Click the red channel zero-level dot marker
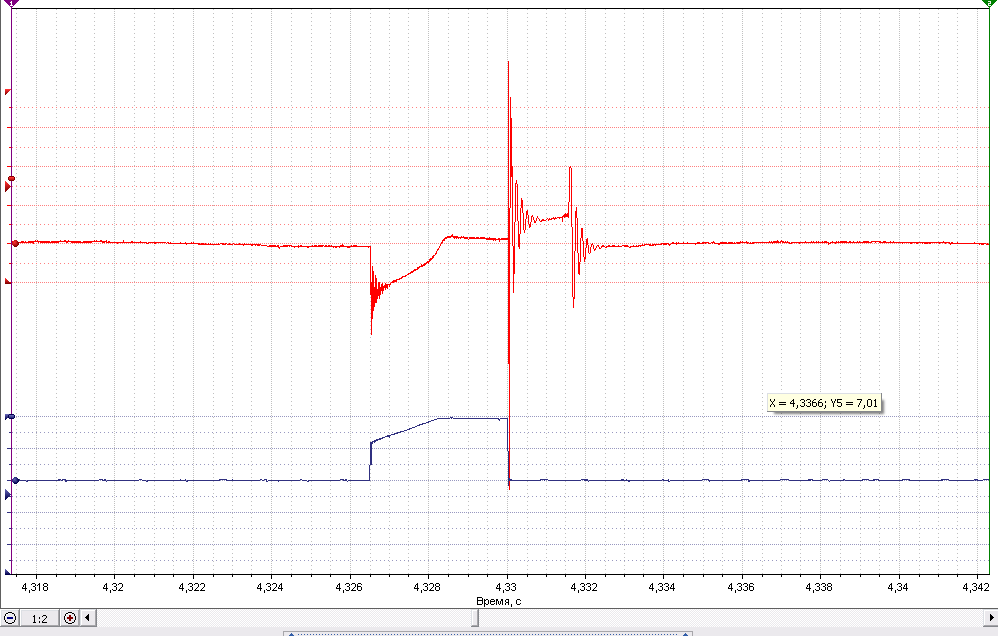The image size is (998, 636). point(15,243)
